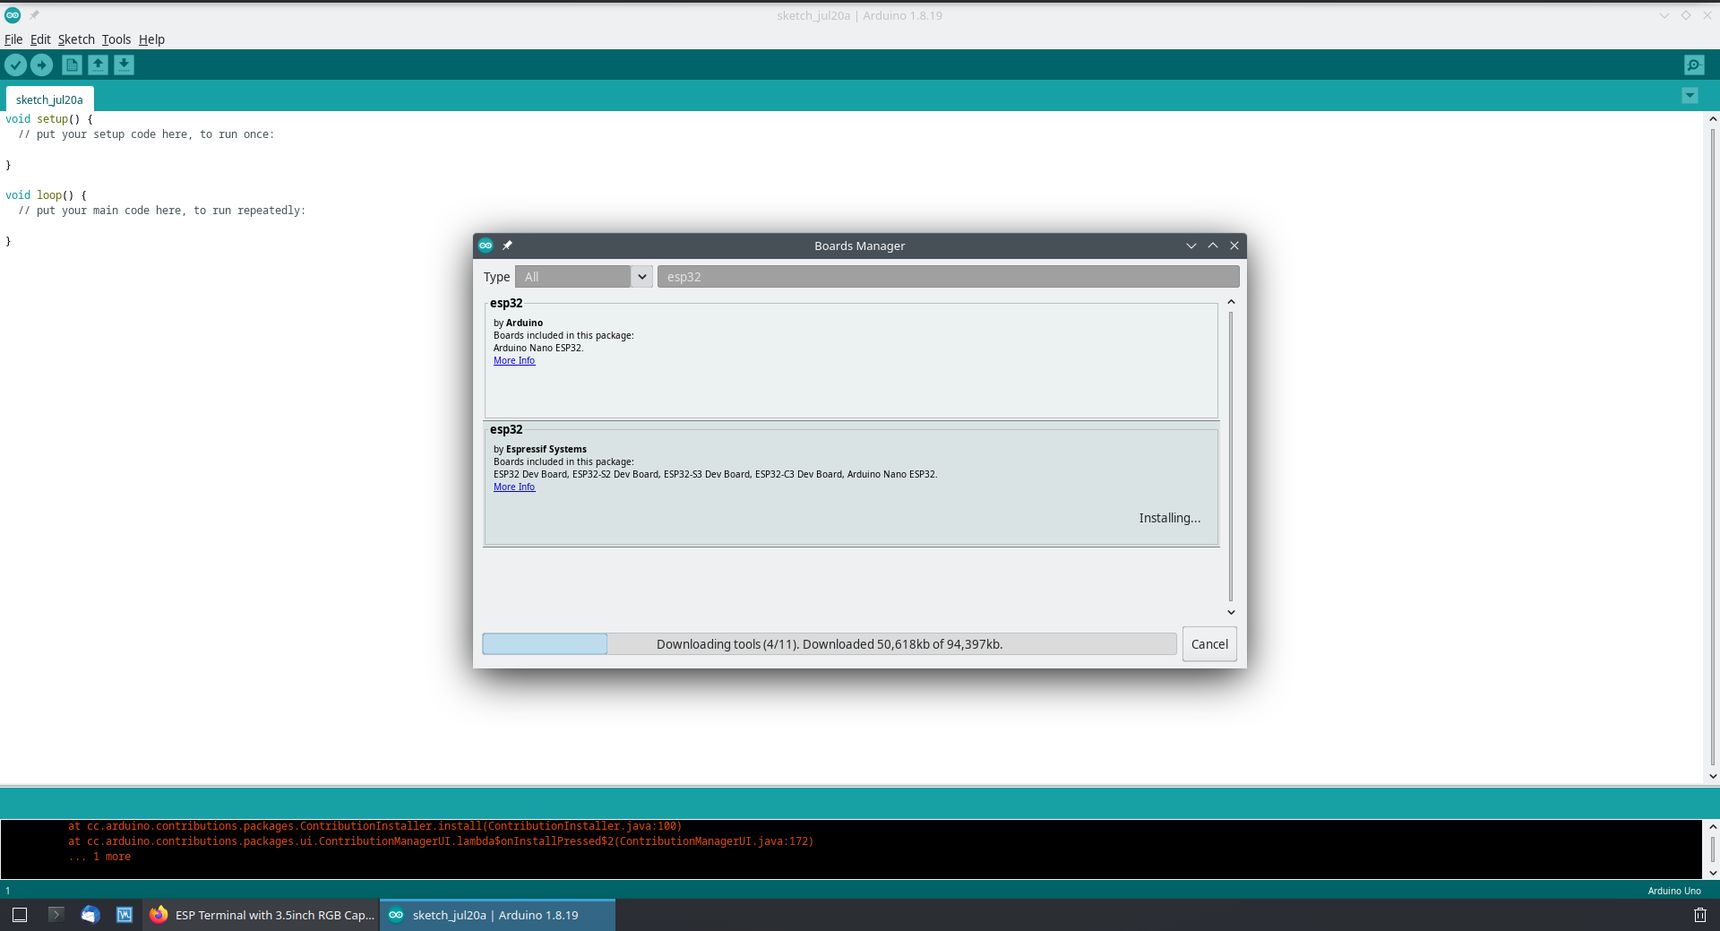Switch to Arduino 1.8.19 taskbar entry
Image resolution: width=1720 pixels, height=931 pixels.
tap(497, 915)
